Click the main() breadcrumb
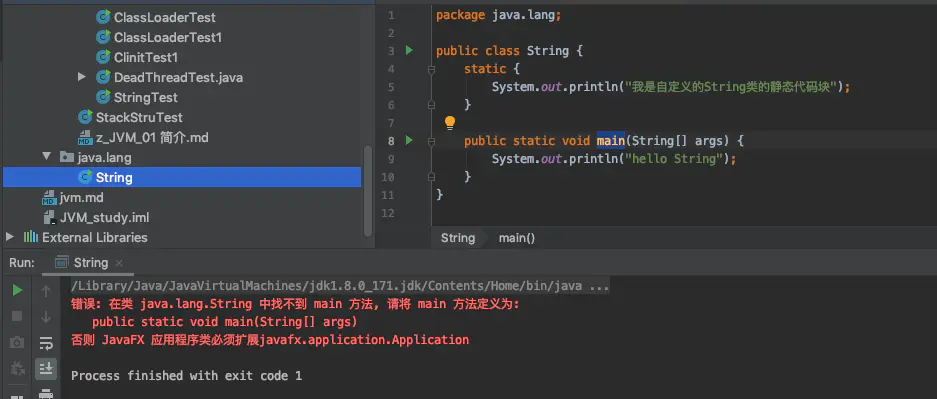Screen dimensions: 937x399 pyautogui.click(x=517, y=238)
